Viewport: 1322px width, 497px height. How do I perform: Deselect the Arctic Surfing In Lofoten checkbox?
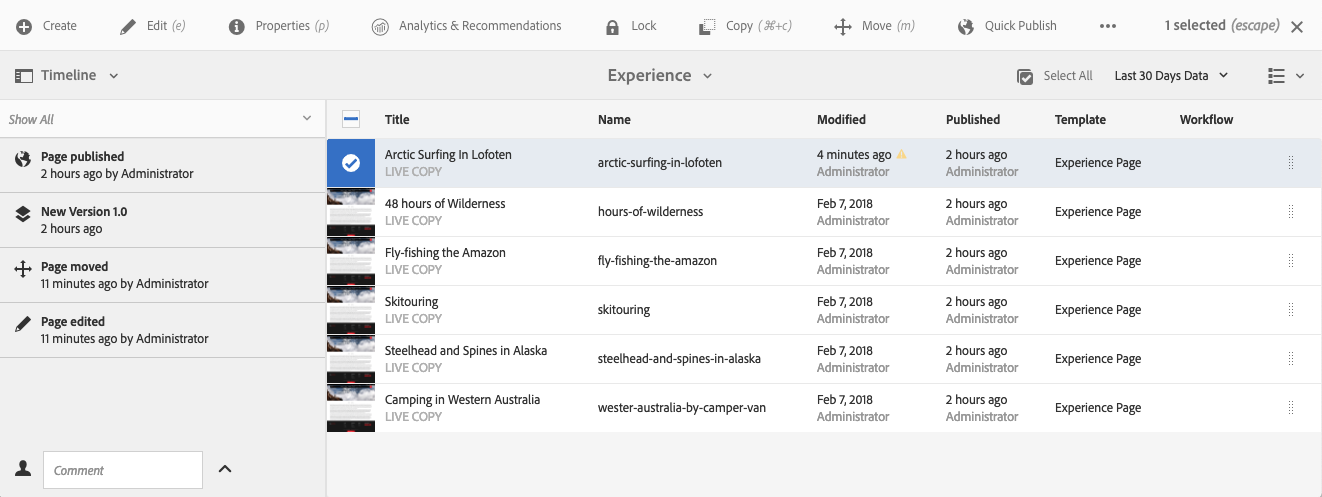click(x=351, y=163)
